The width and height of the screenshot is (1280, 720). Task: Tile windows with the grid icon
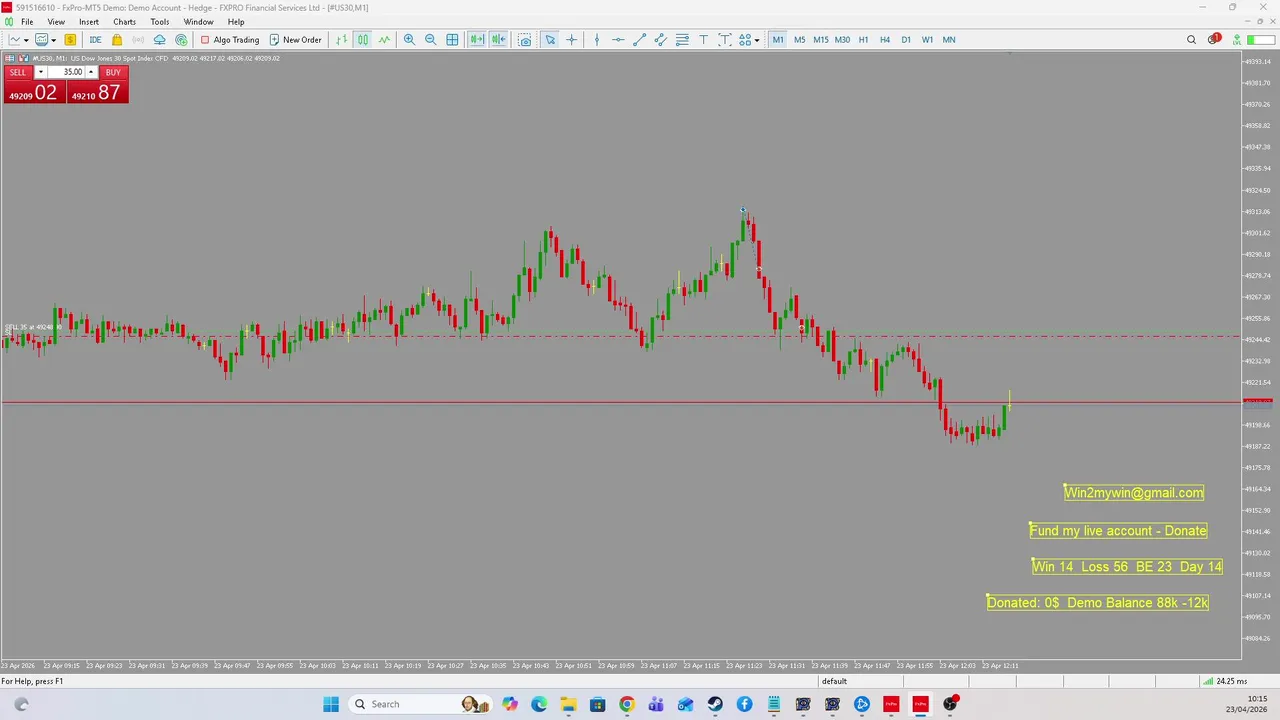coord(452,40)
